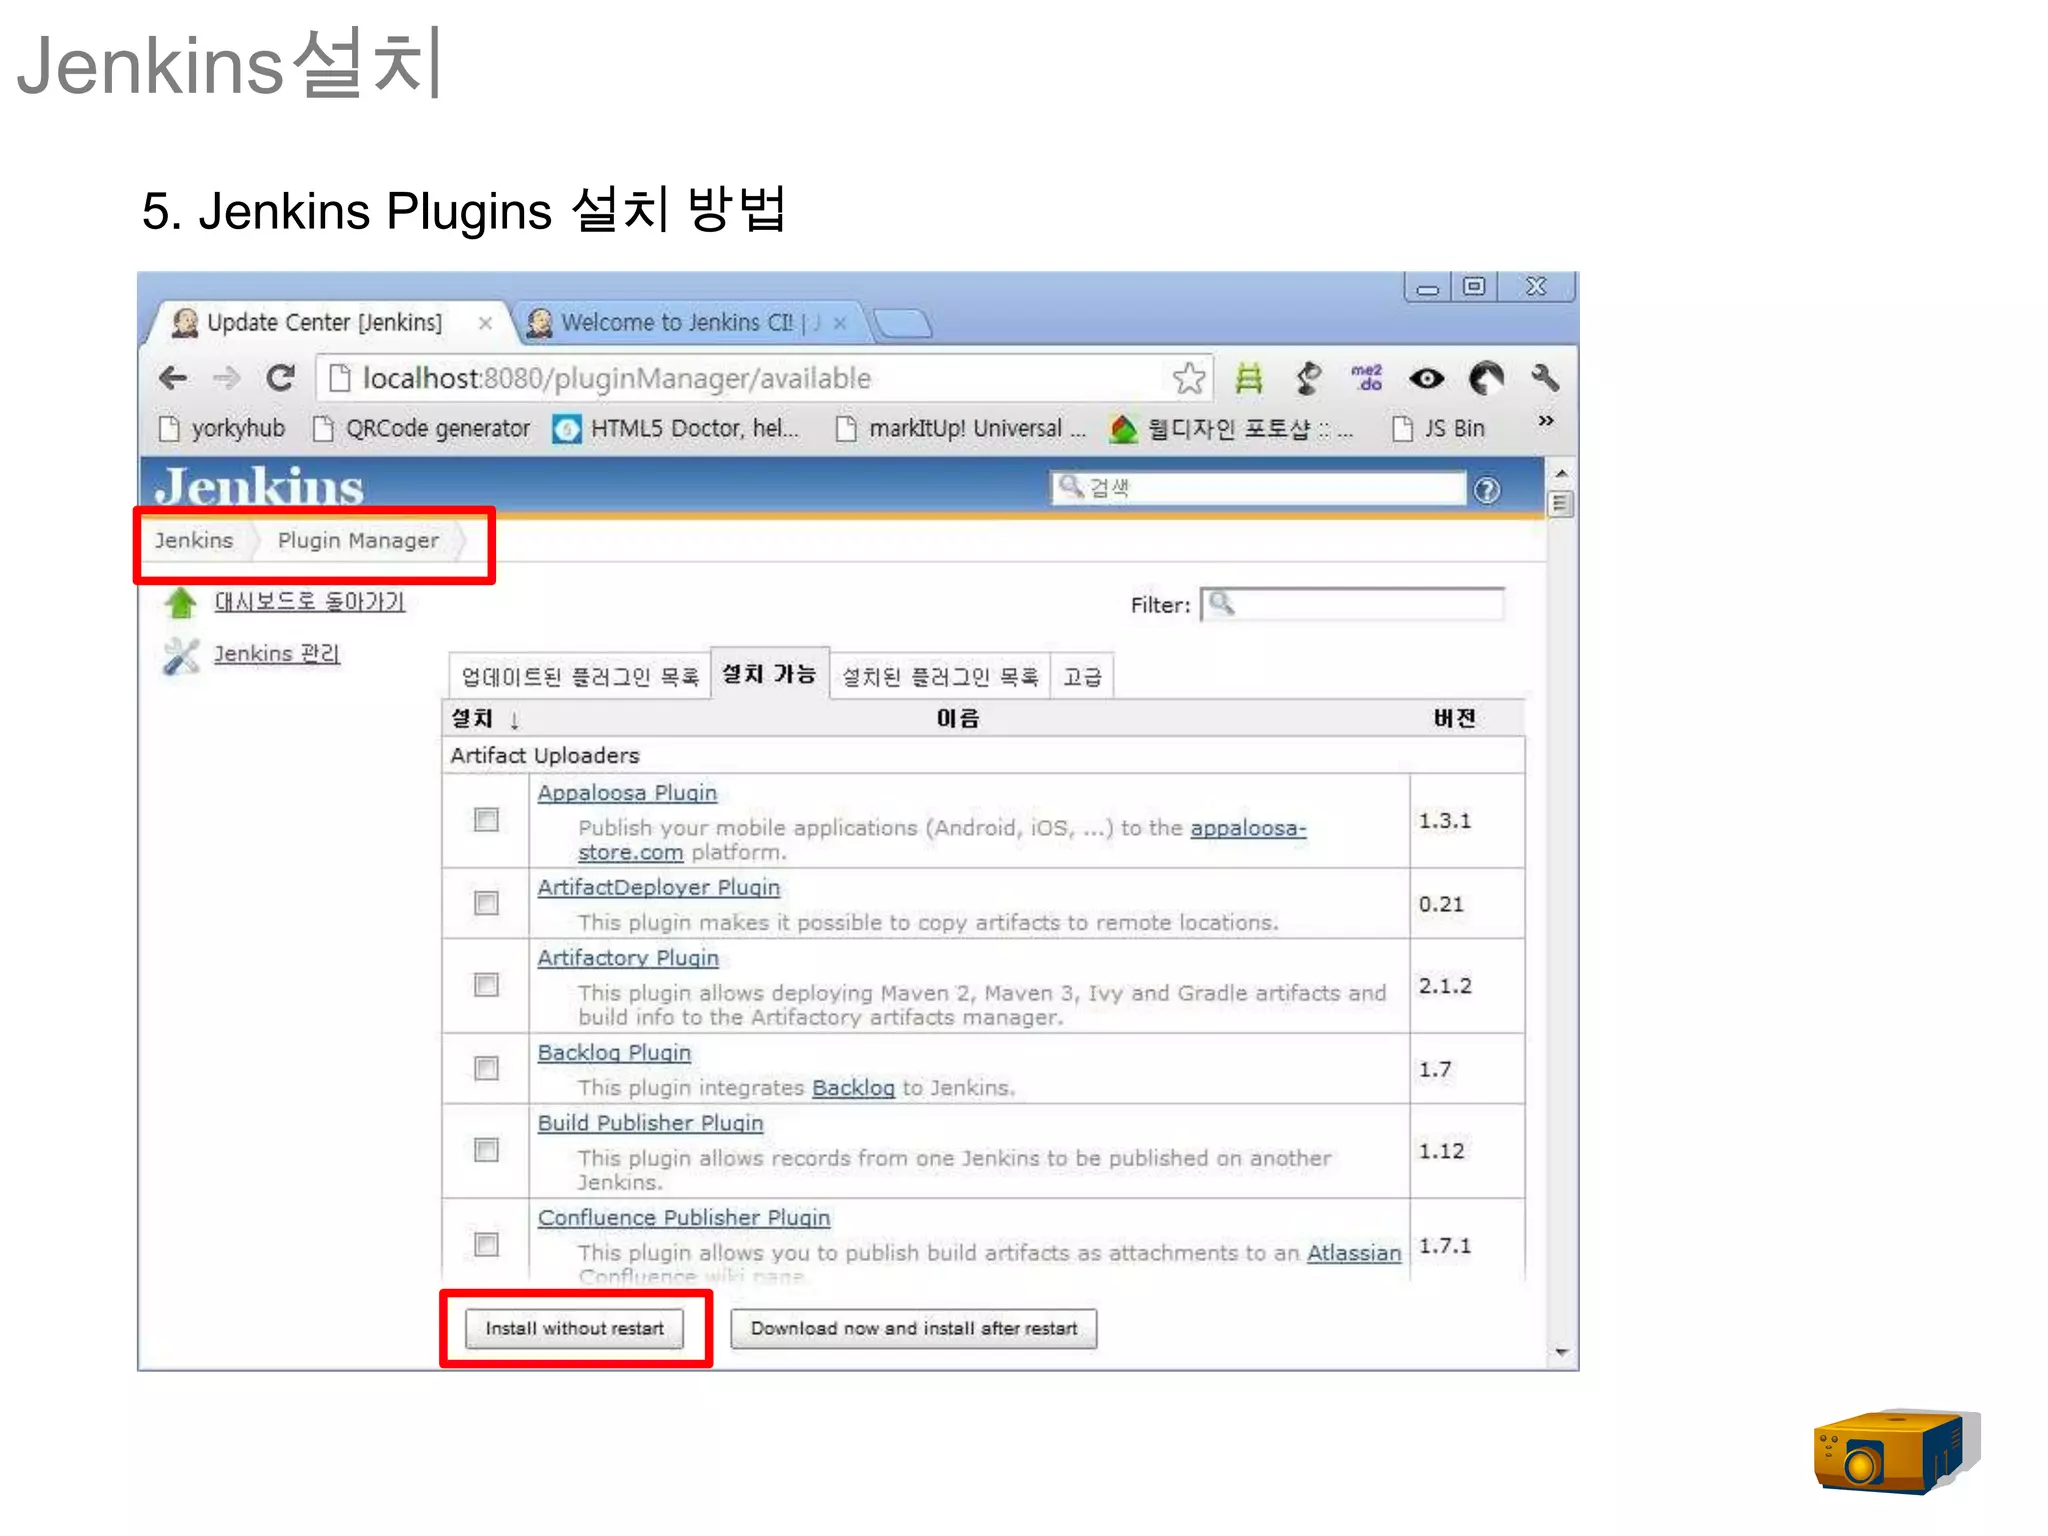Image resolution: width=2048 pixels, height=1536 pixels.
Task: Bookmark page with the star icon
Action: pyautogui.click(x=1188, y=378)
